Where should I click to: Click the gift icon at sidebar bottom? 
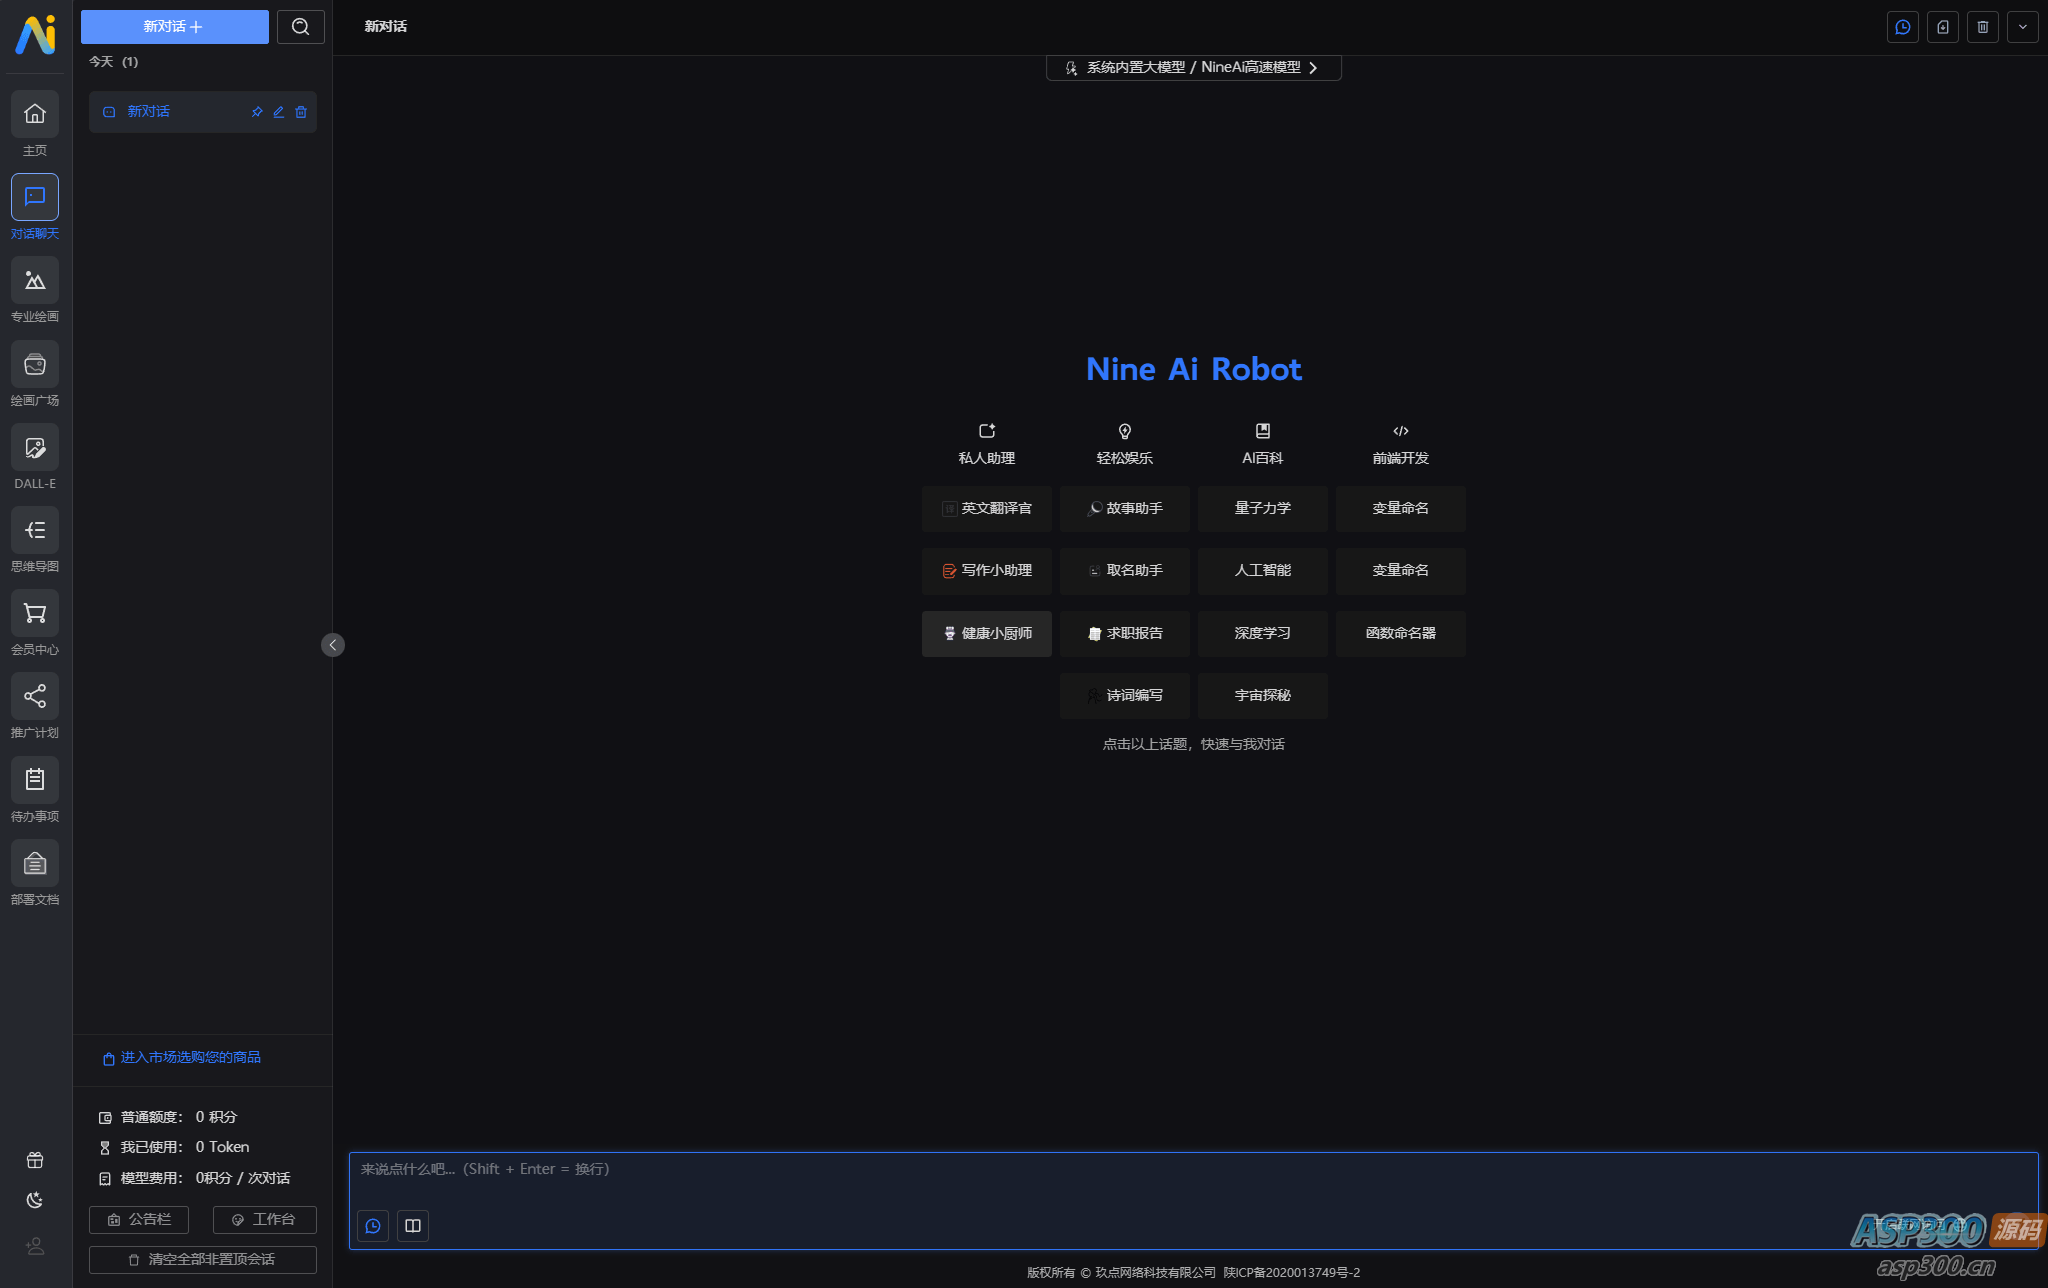pyautogui.click(x=35, y=1160)
